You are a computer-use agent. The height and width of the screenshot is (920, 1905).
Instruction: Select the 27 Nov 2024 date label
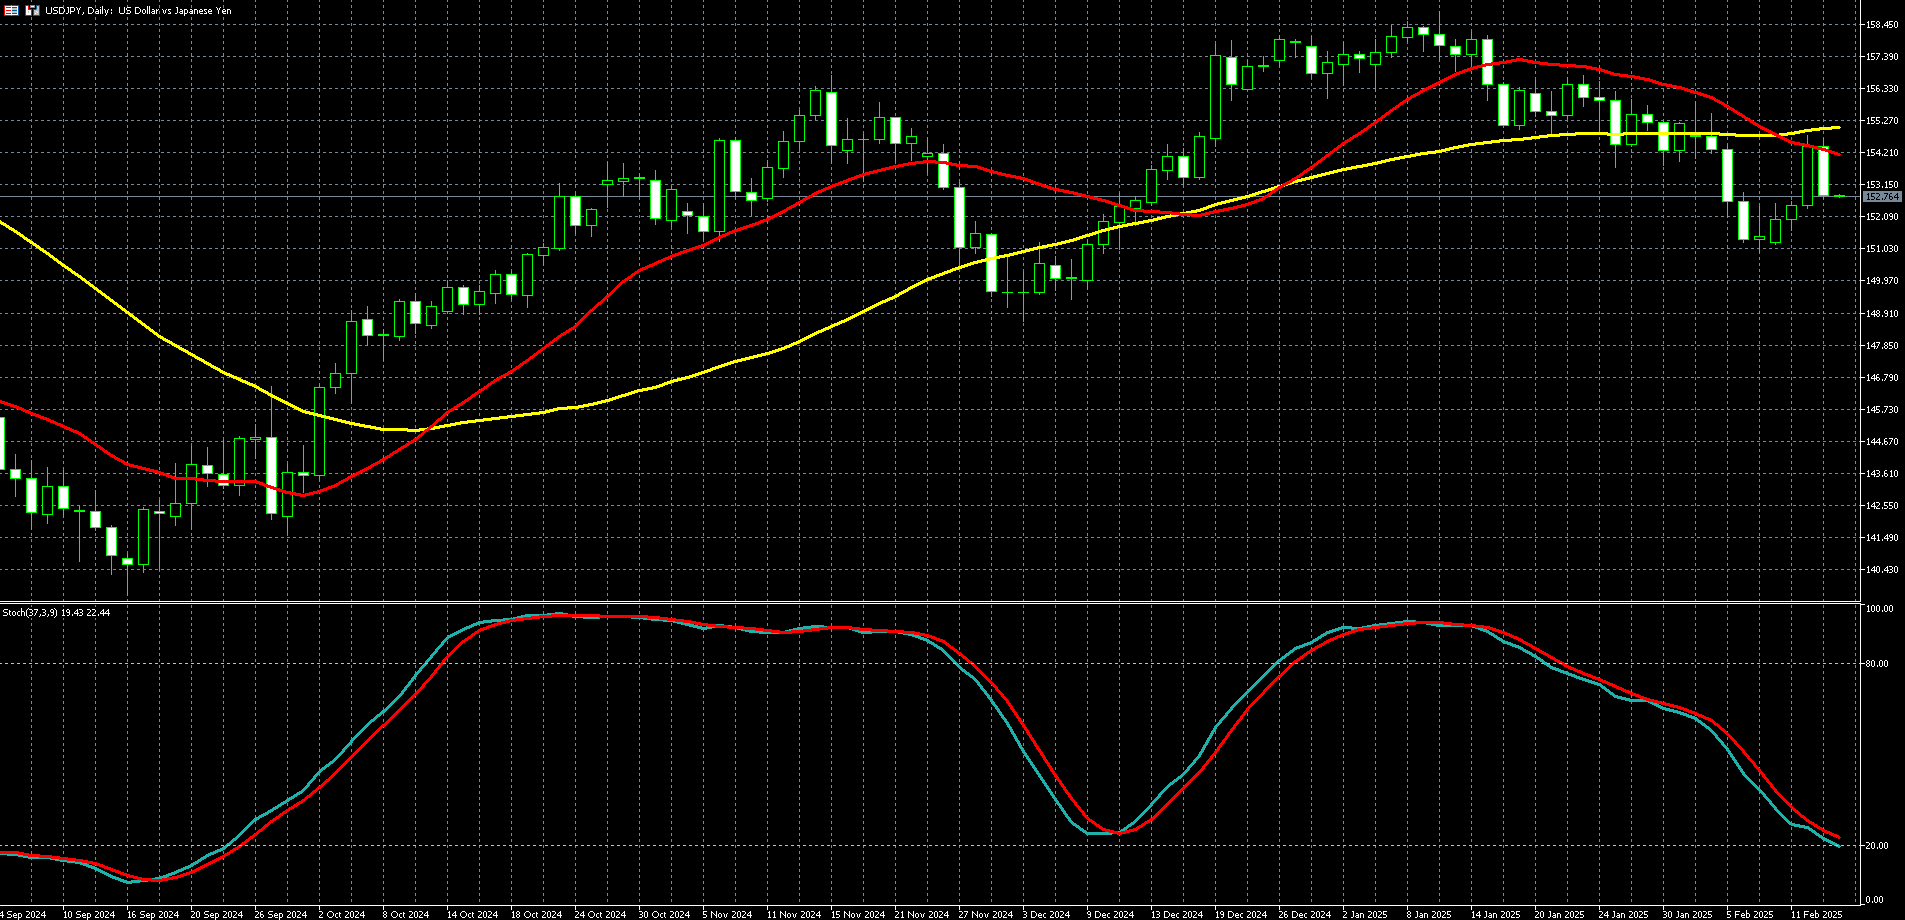985,915
